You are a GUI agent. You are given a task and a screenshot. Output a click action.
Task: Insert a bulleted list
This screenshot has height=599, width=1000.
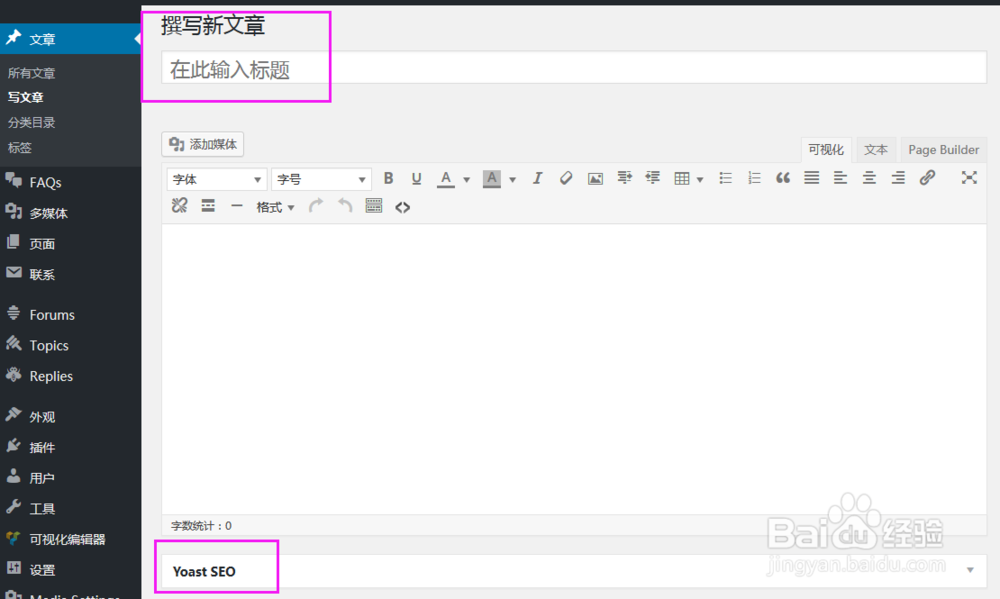[x=725, y=178]
